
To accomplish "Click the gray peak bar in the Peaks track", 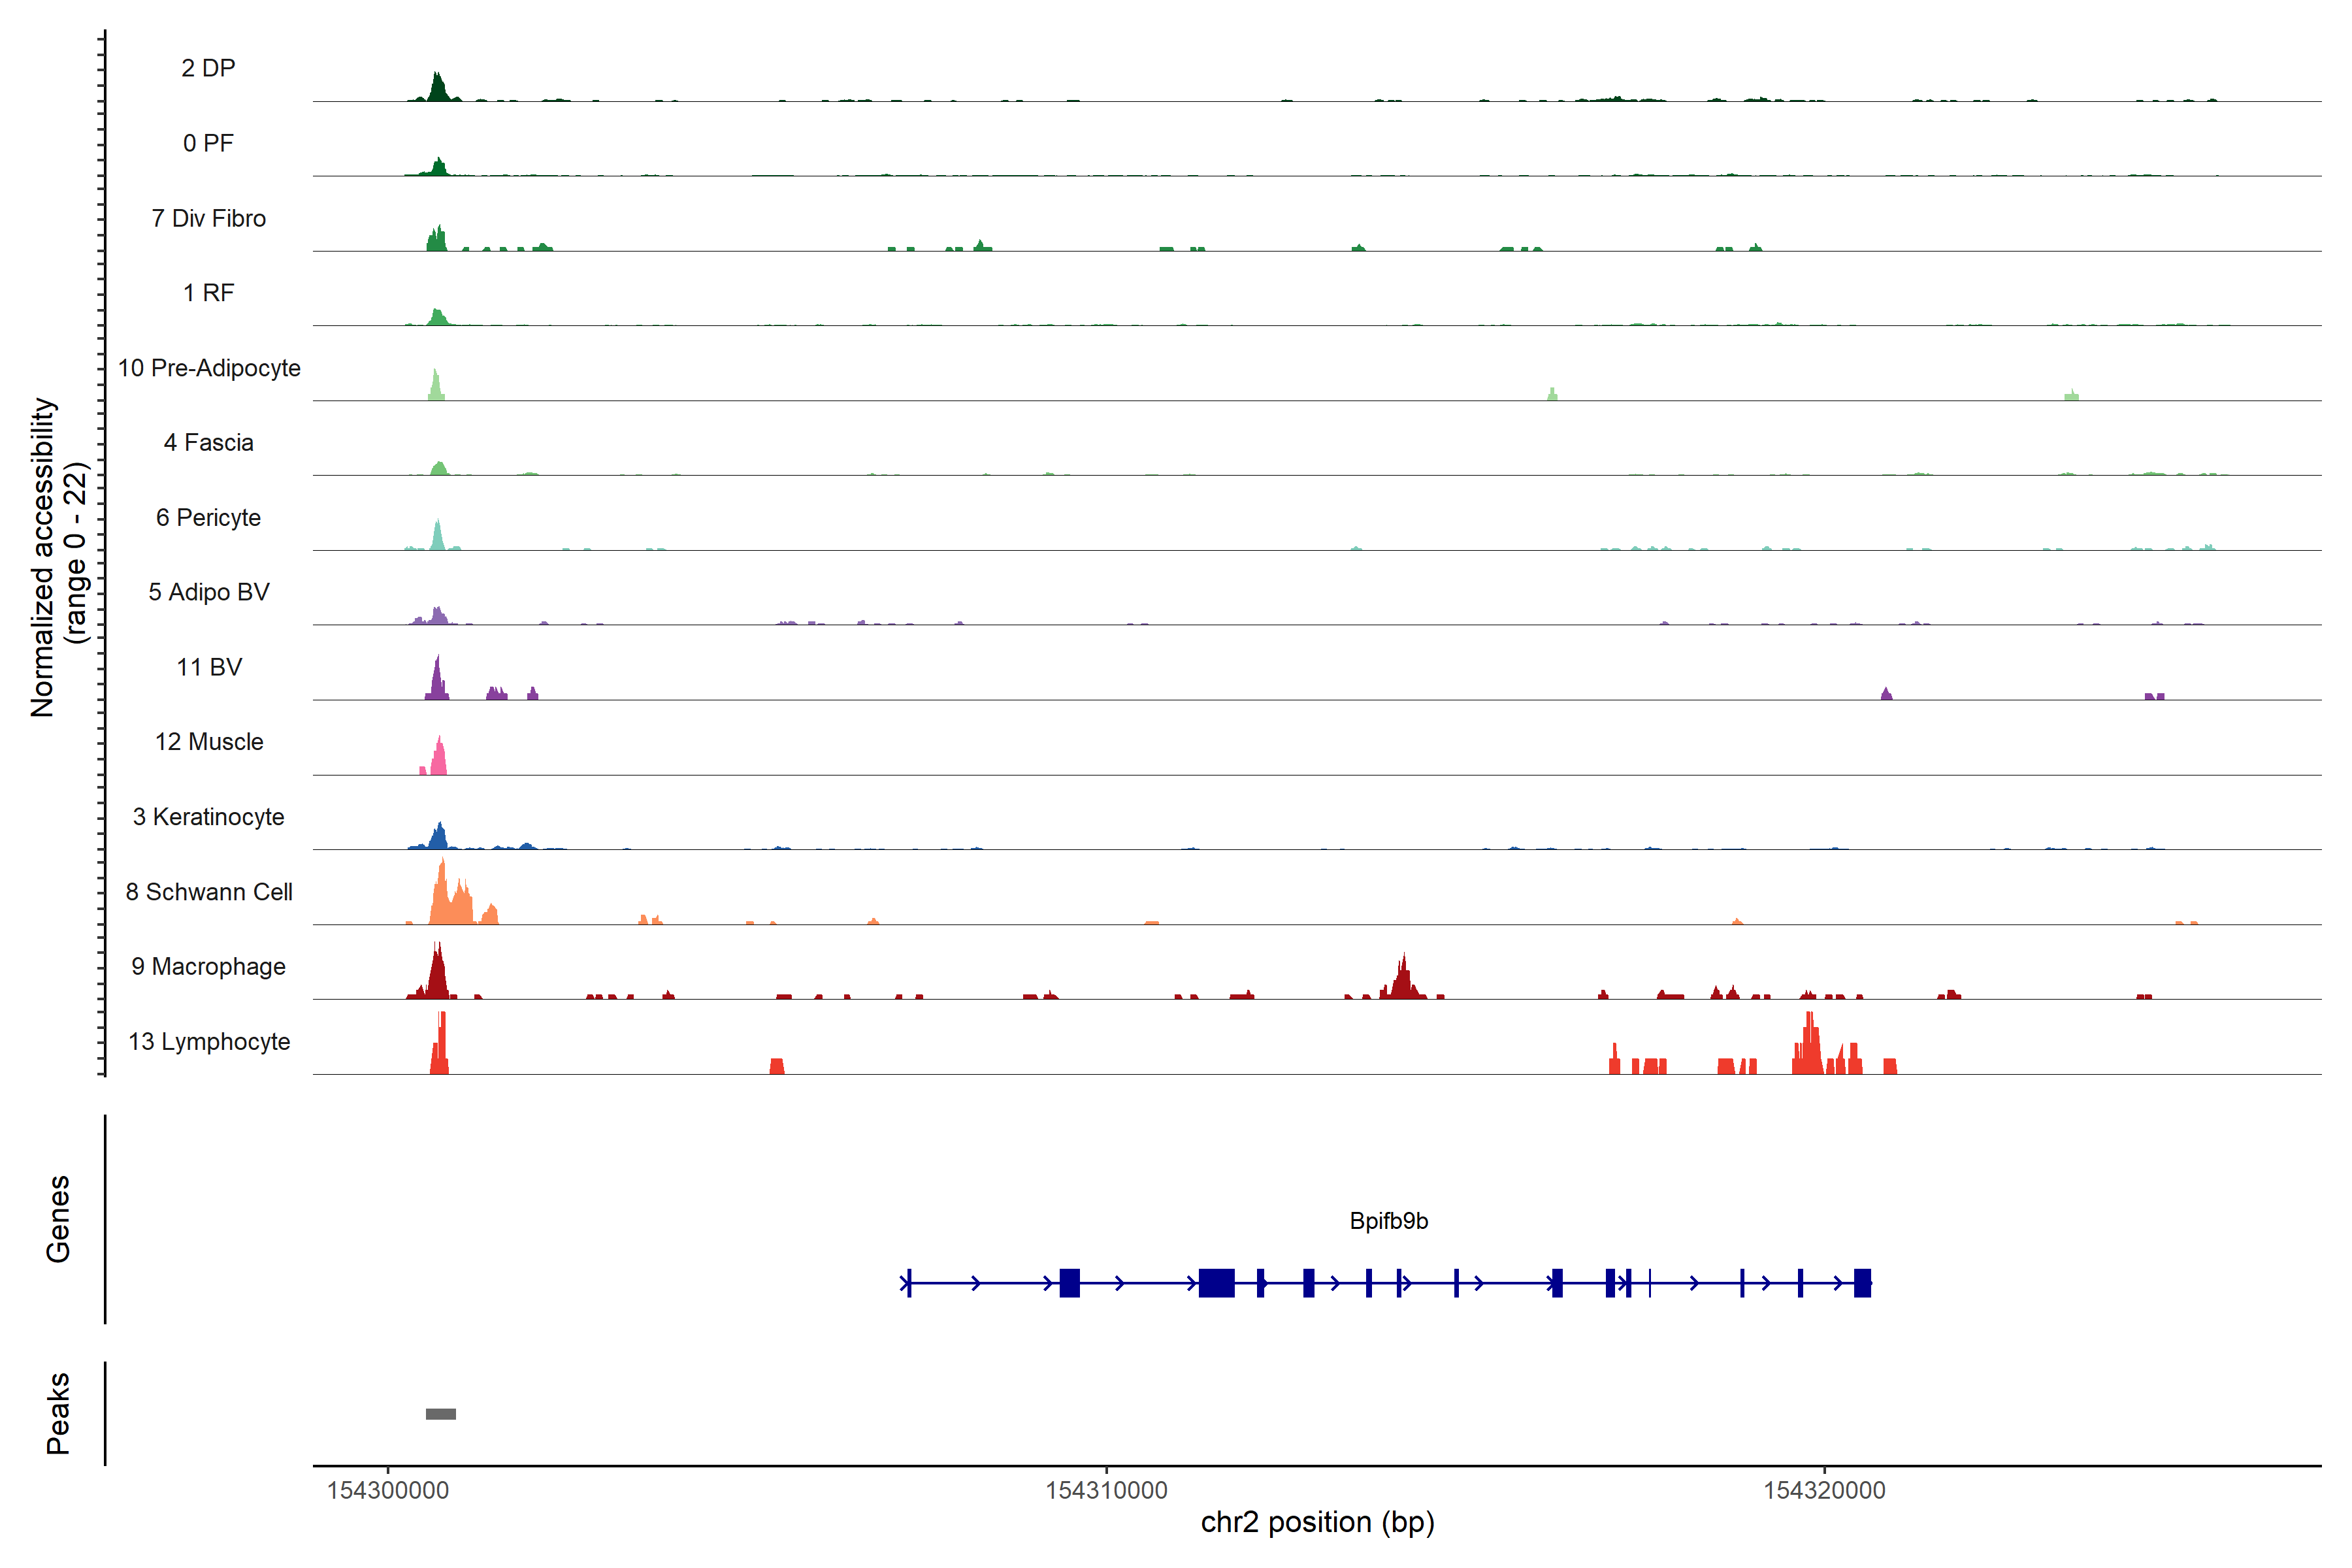I will pyautogui.click(x=440, y=1413).
